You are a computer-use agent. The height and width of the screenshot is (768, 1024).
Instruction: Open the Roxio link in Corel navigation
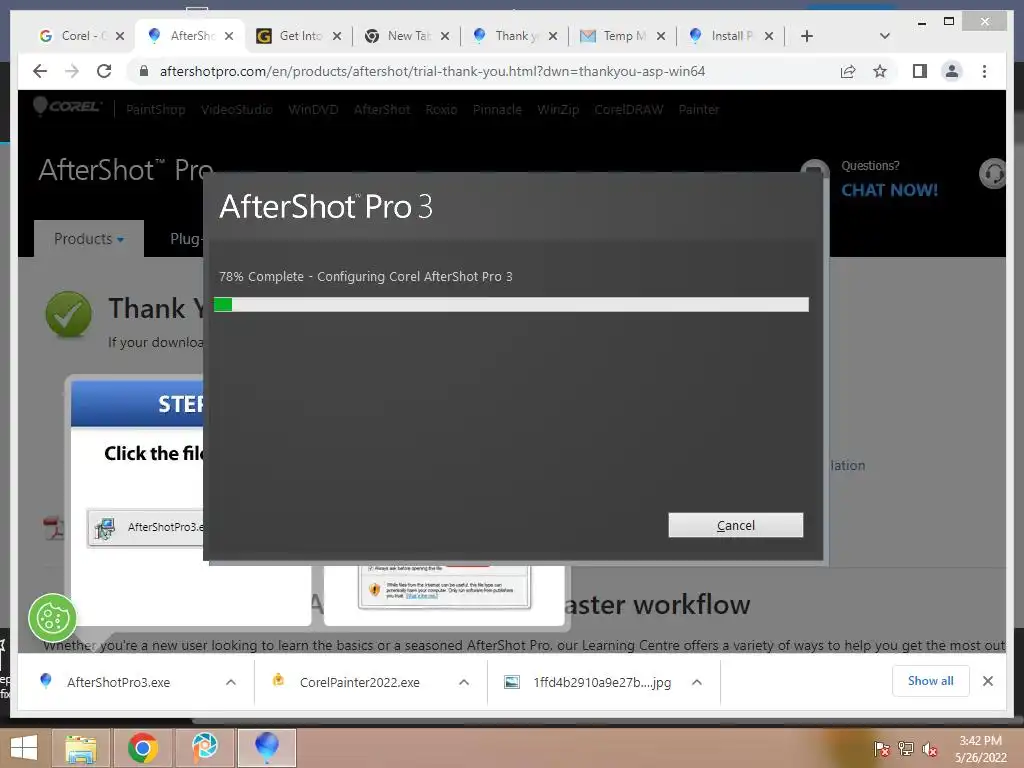click(441, 110)
